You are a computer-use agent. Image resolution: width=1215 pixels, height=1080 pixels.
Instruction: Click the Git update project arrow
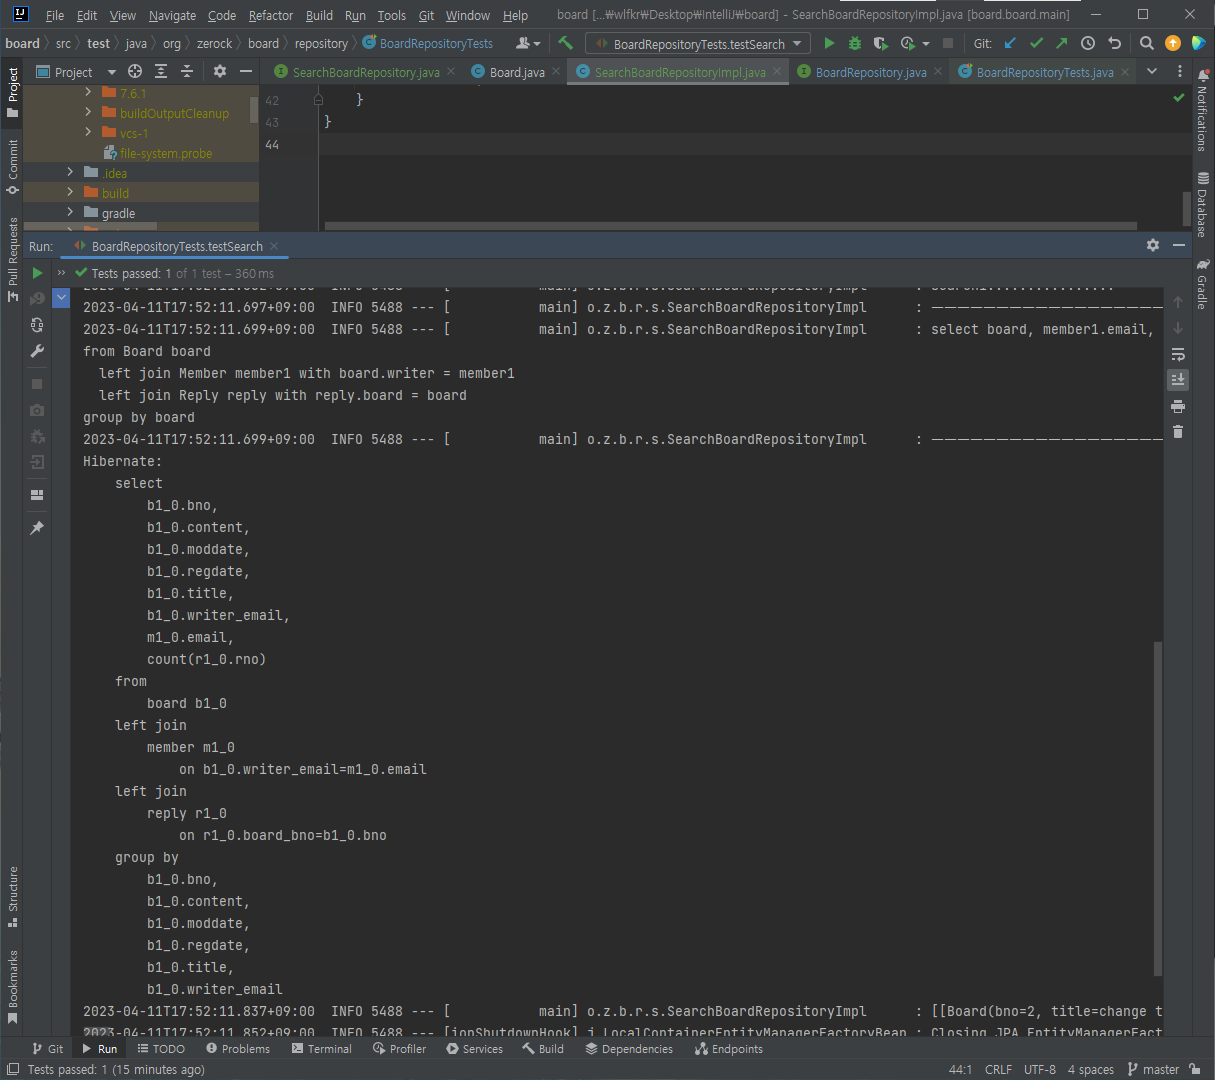1010,43
